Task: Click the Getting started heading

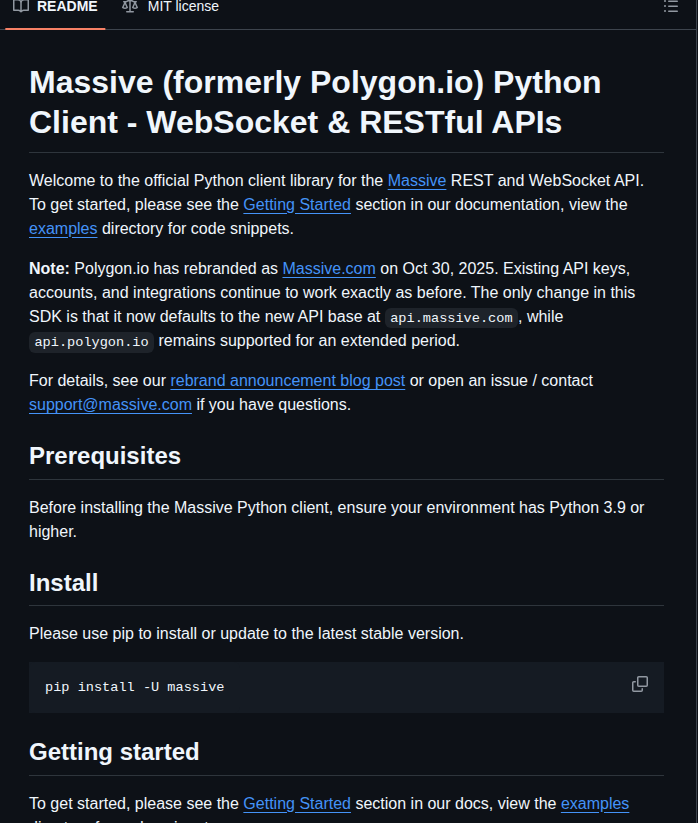Action: (x=114, y=752)
